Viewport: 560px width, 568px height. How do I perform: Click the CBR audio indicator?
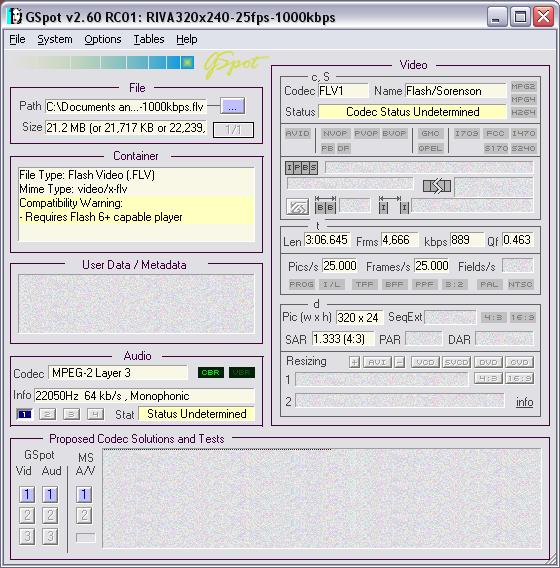[x=211, y=373]
